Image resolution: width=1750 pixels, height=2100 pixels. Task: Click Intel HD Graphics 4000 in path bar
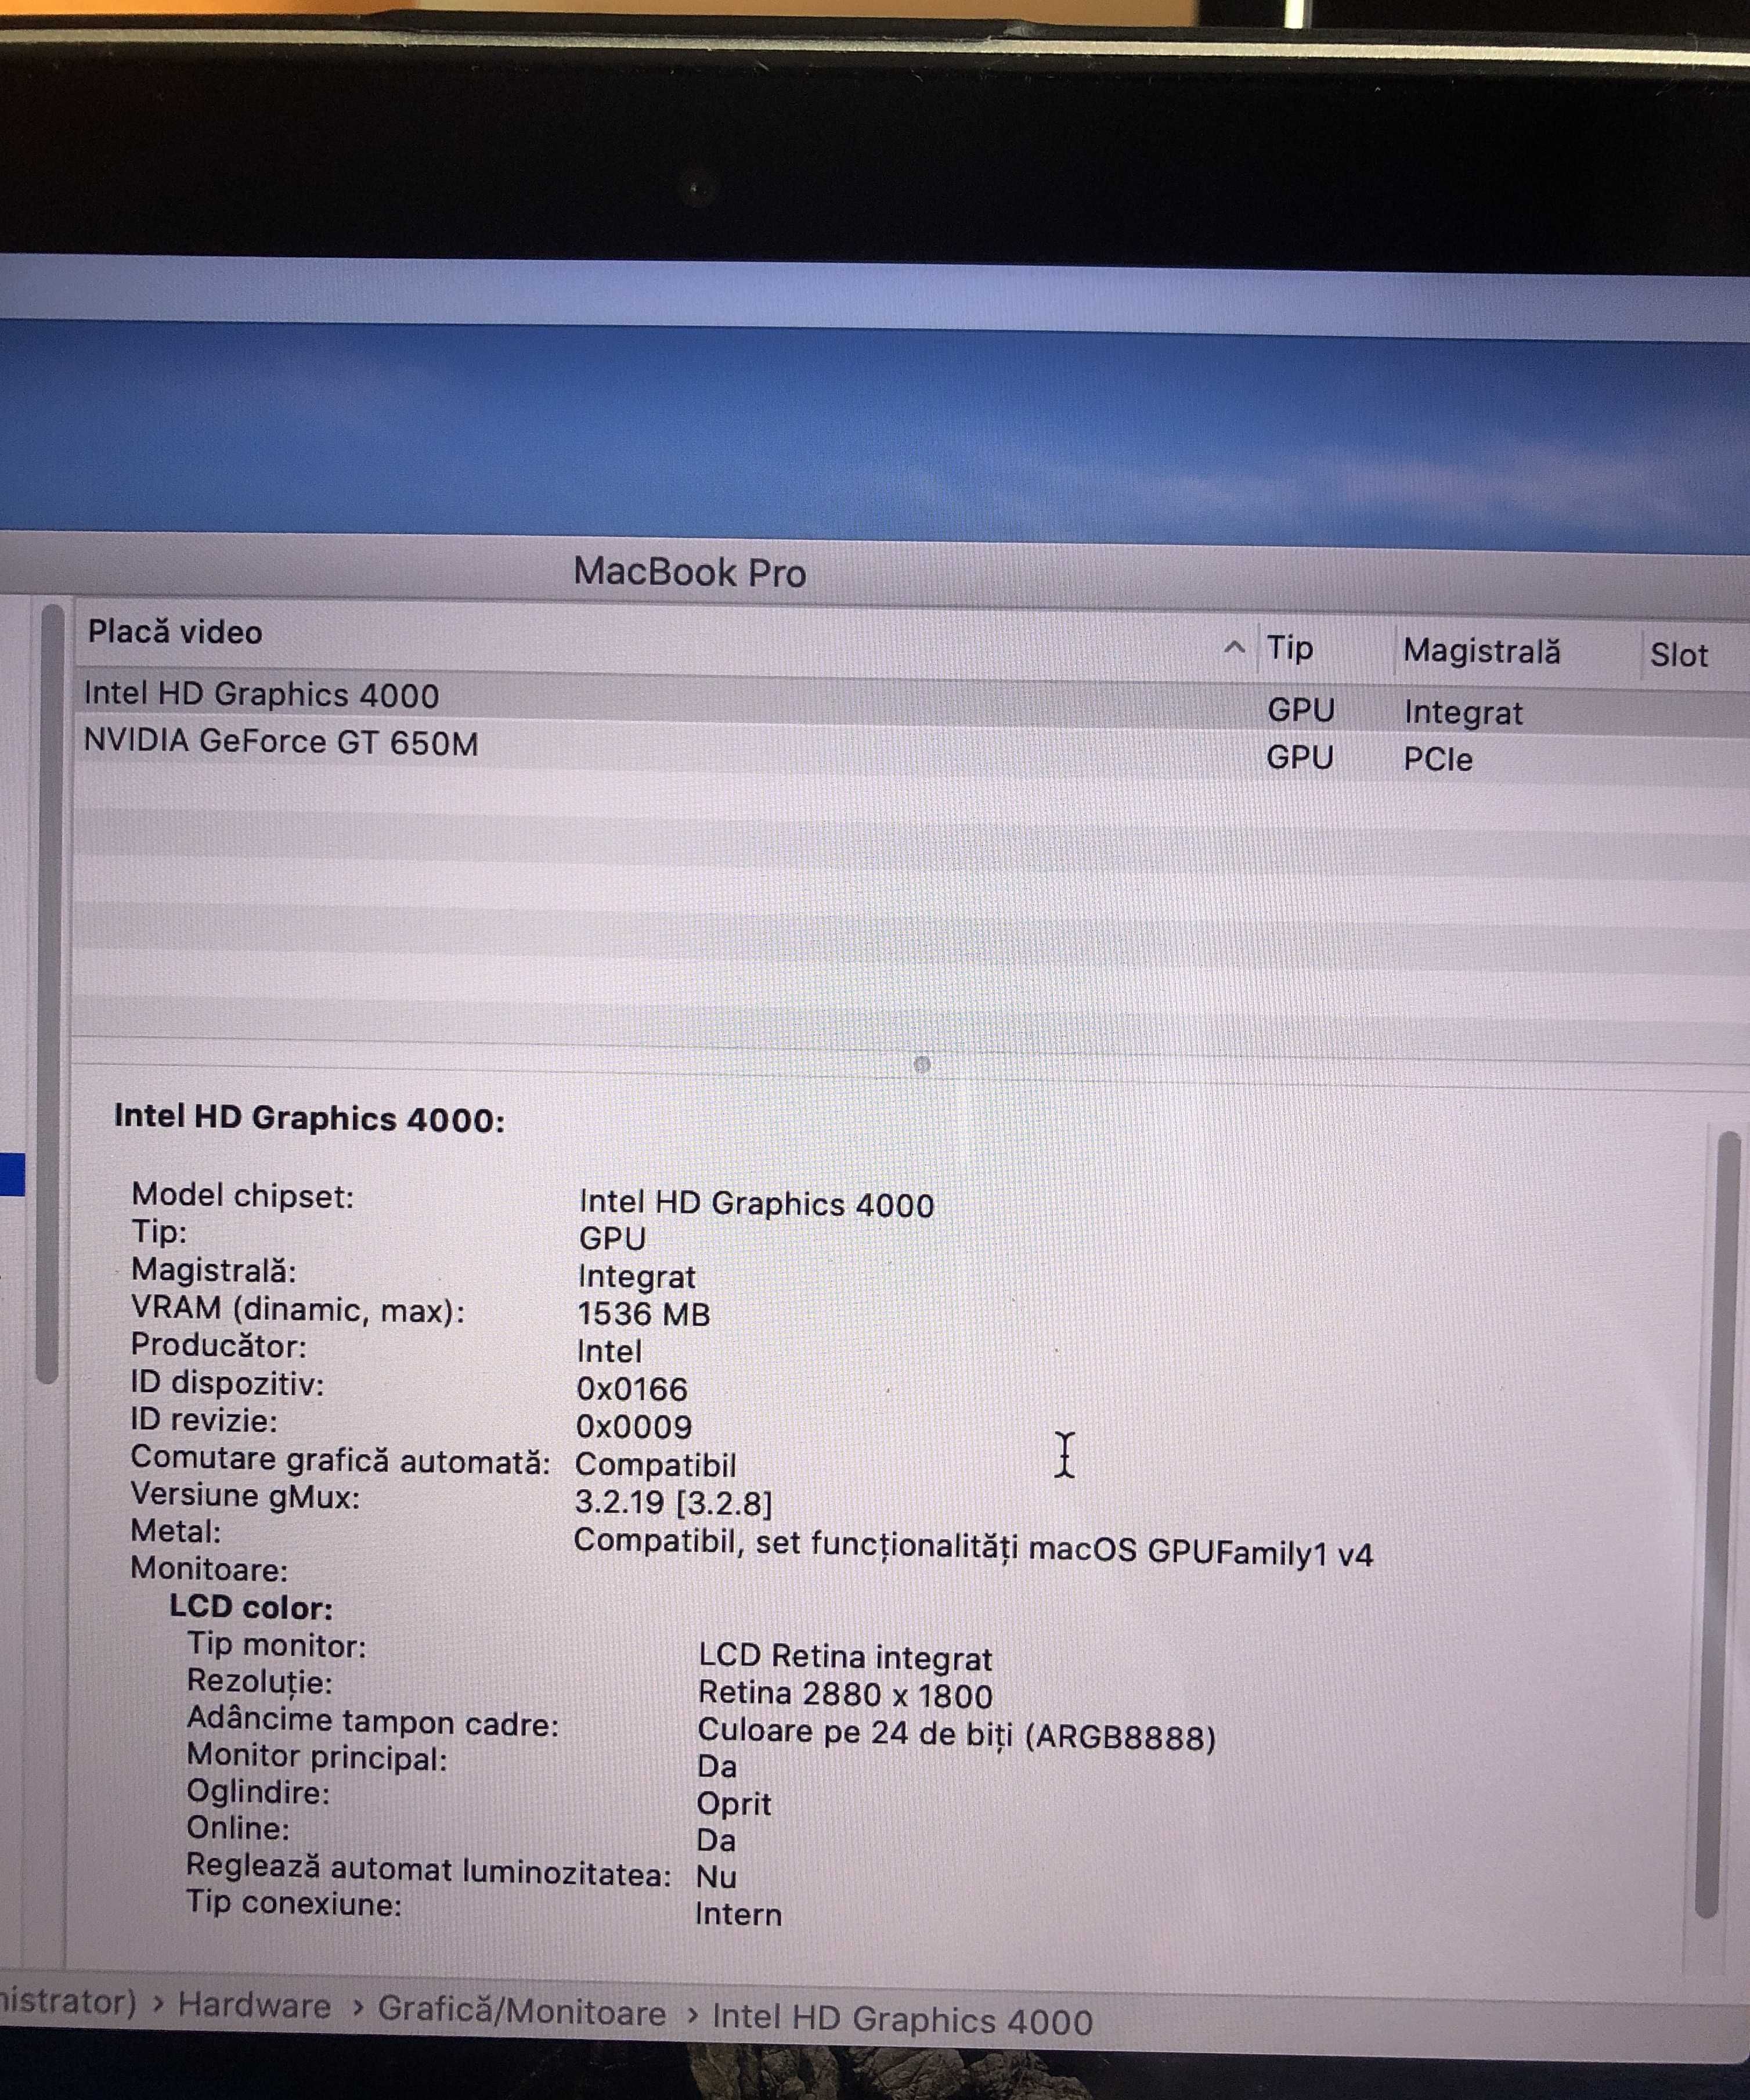coord(902,2020)
